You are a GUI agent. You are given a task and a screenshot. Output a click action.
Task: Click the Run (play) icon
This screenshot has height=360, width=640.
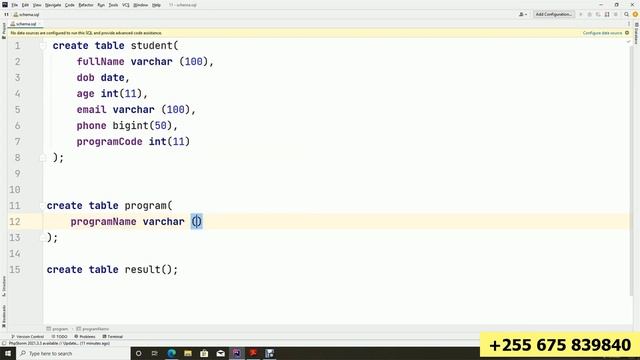point(581,14)
